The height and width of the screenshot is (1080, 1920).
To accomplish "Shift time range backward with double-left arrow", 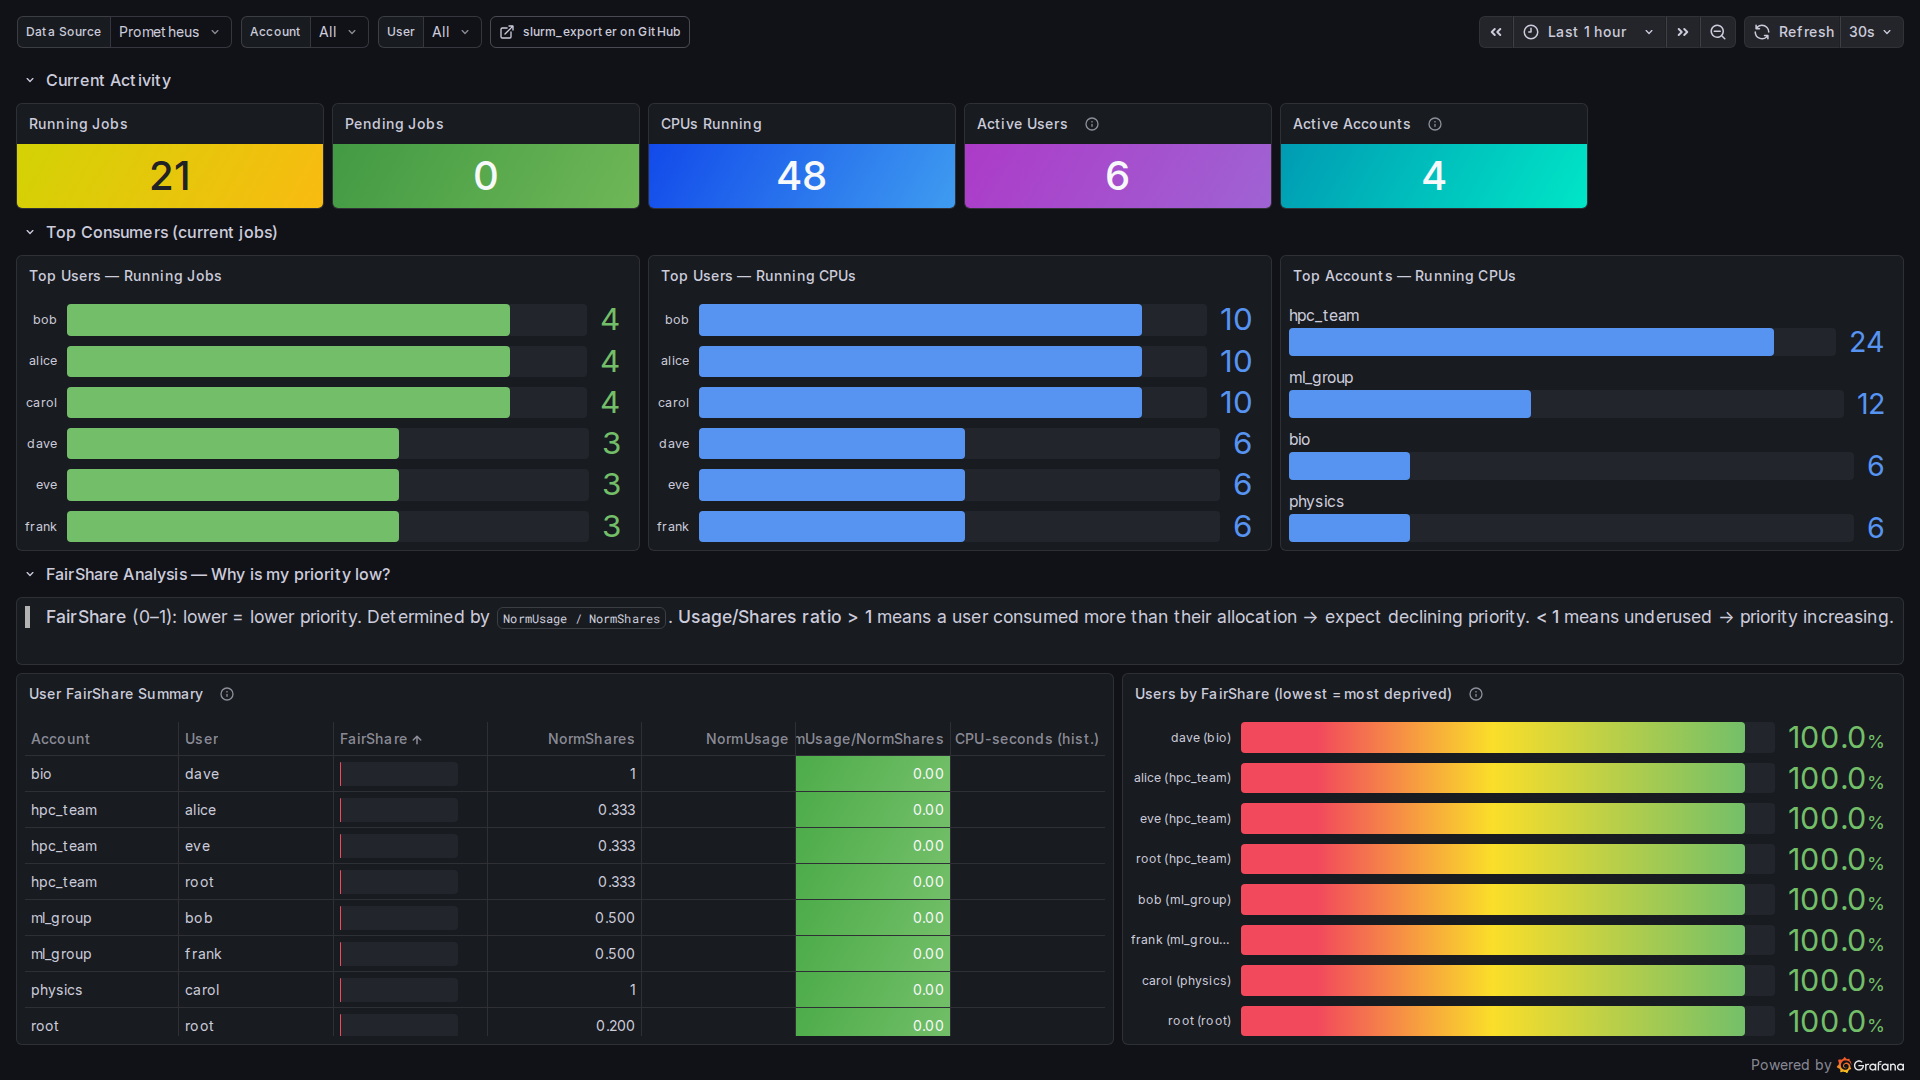I will [x=1496, y=32].
